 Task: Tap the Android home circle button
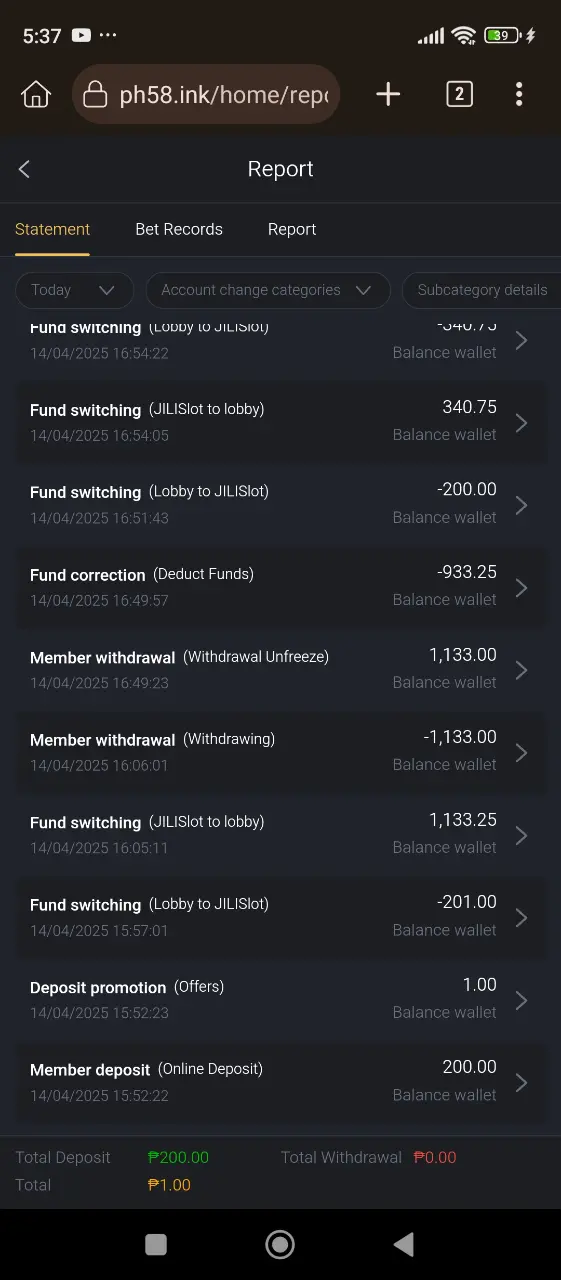(x=280, y=1244)
